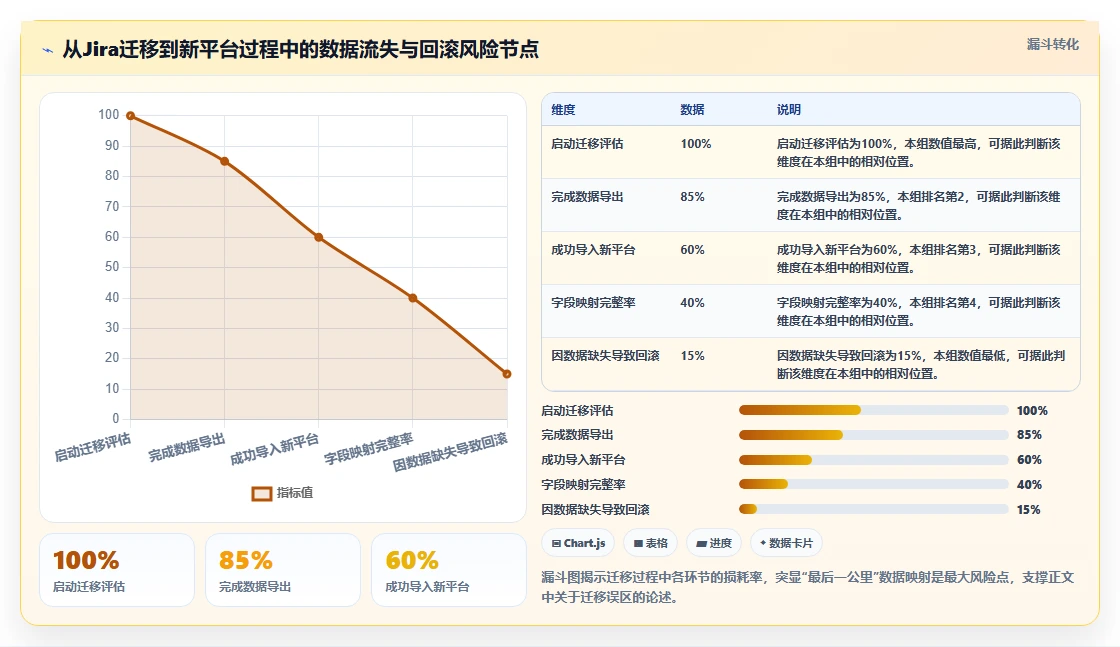Click the chart data point at 85
Viewport: 1120px width, 647px height.
pos(224,161)
